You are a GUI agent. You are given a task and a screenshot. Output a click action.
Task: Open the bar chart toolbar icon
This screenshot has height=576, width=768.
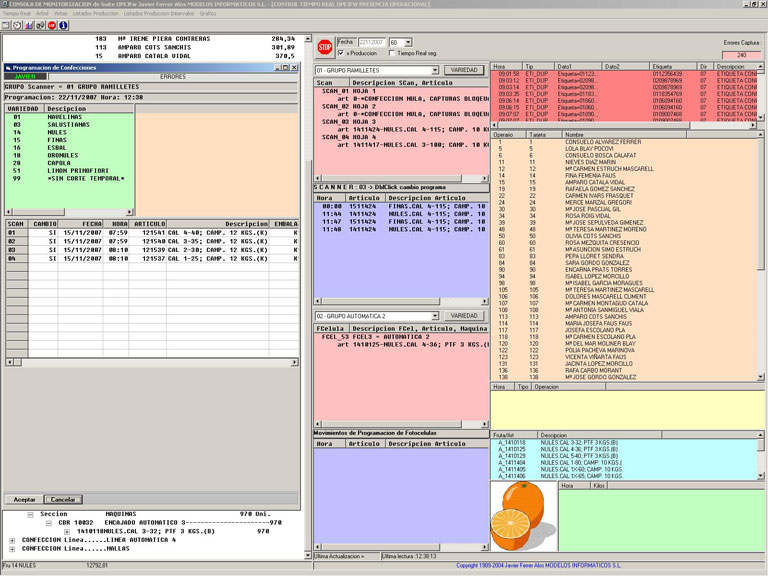coord(29,25)
